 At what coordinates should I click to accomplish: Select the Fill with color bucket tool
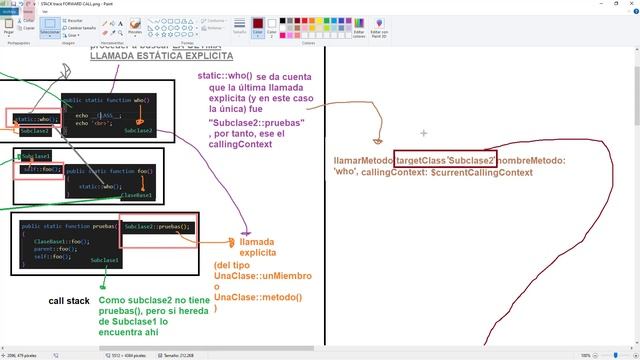point(113,24)
